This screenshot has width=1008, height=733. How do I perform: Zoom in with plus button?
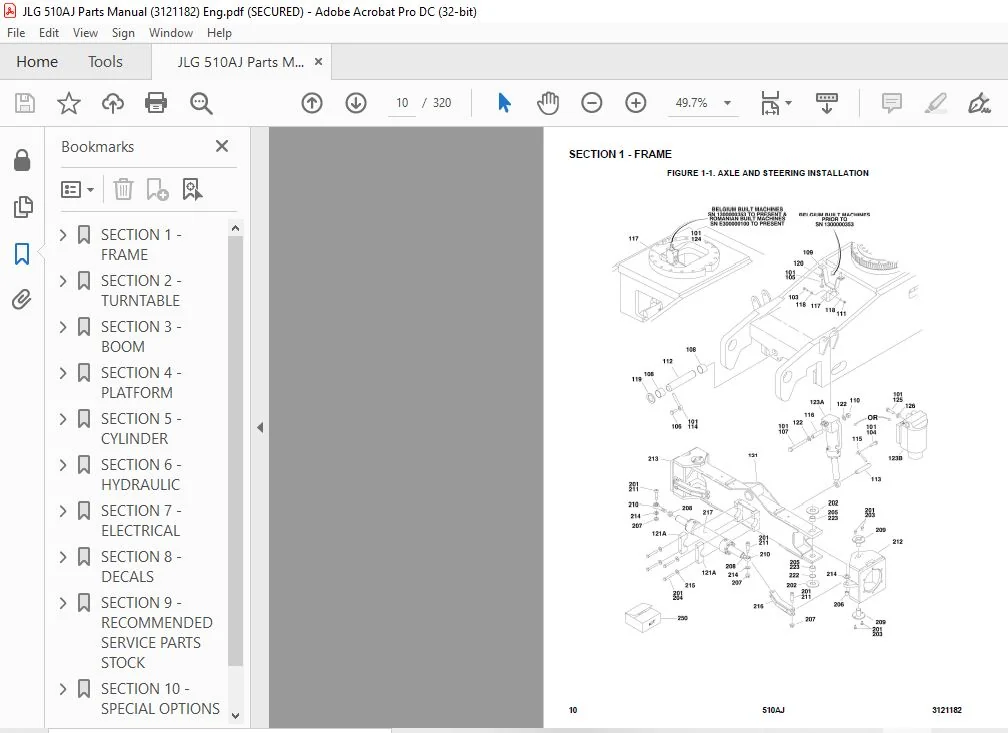pyautogui.click(x=636, y=103)
